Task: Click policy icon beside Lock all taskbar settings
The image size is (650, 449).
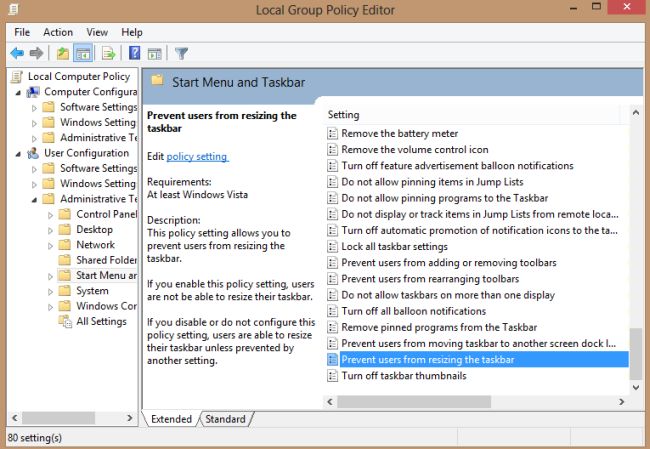Action: [x=332, y=247]
